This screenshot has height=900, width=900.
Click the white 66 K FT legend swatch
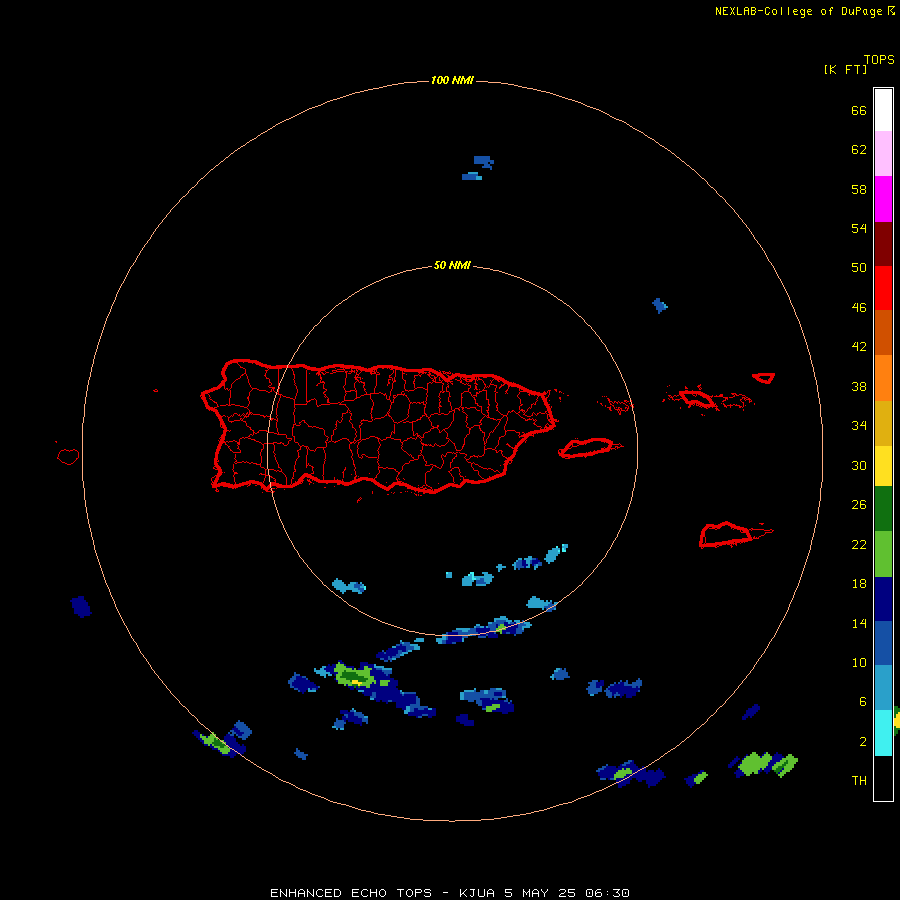pyautogui.click(x=883, y=110)
